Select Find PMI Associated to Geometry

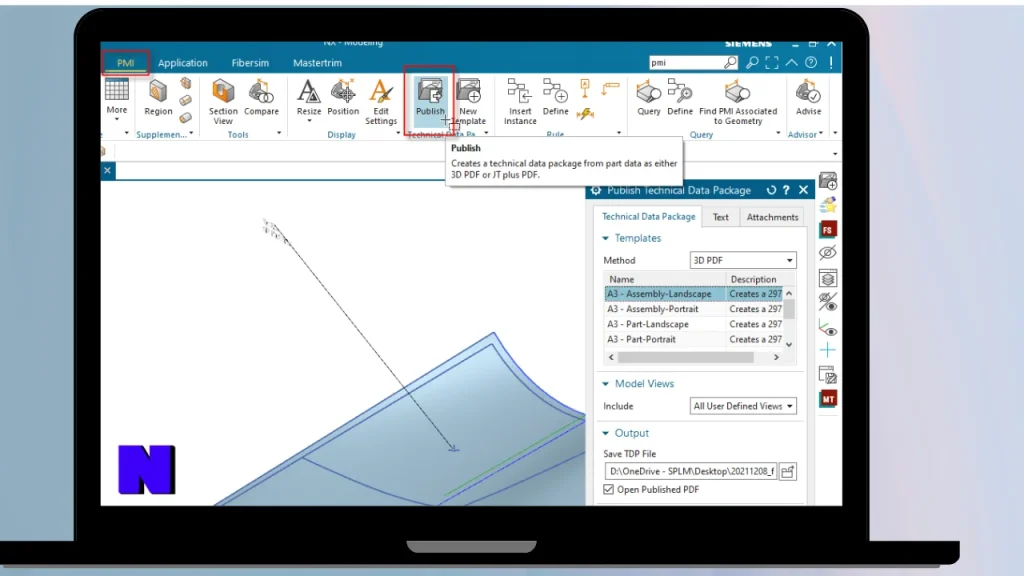coord(738,102)
